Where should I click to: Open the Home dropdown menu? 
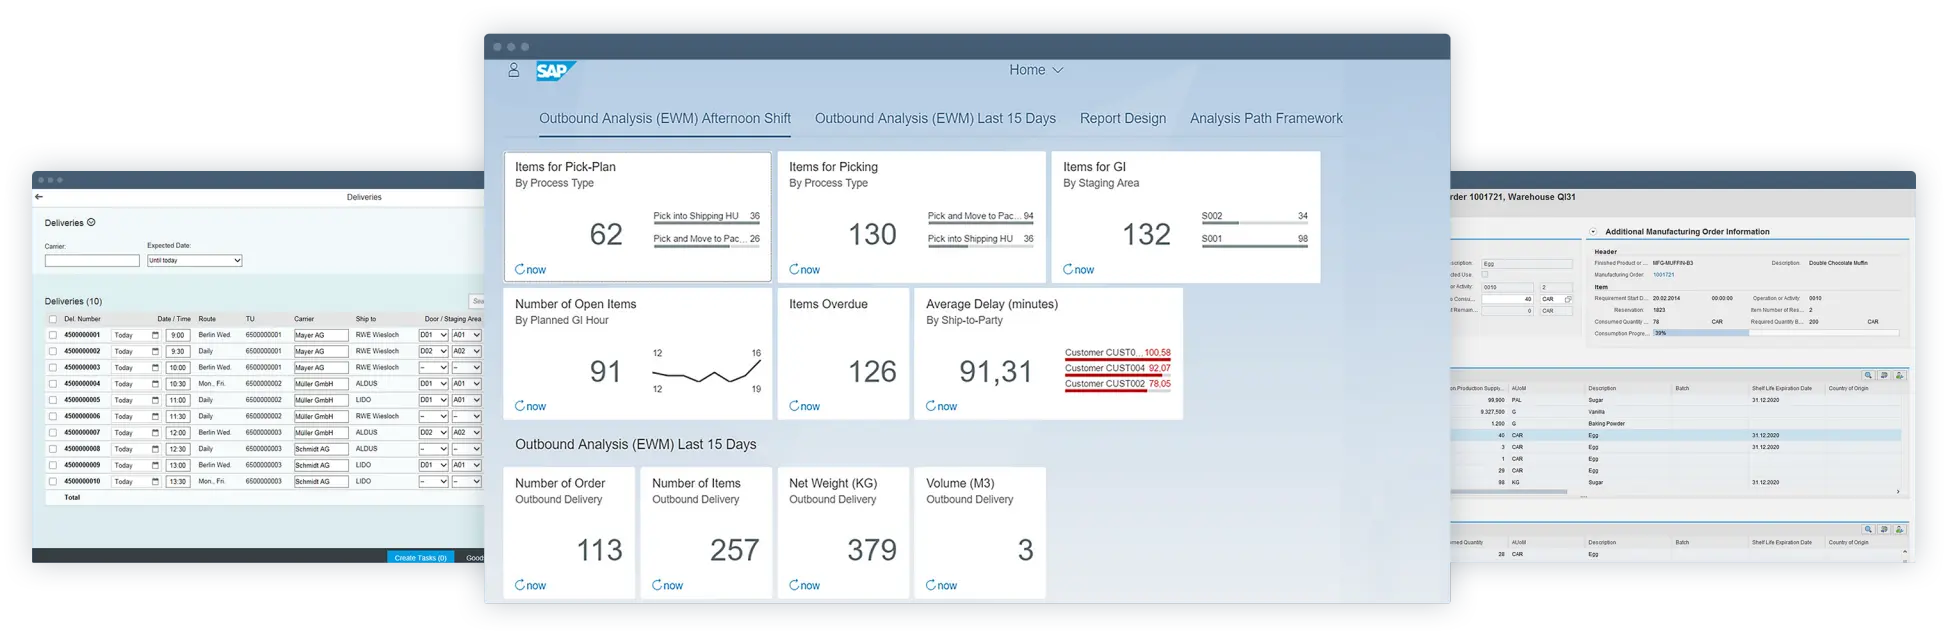point(1036,70)
